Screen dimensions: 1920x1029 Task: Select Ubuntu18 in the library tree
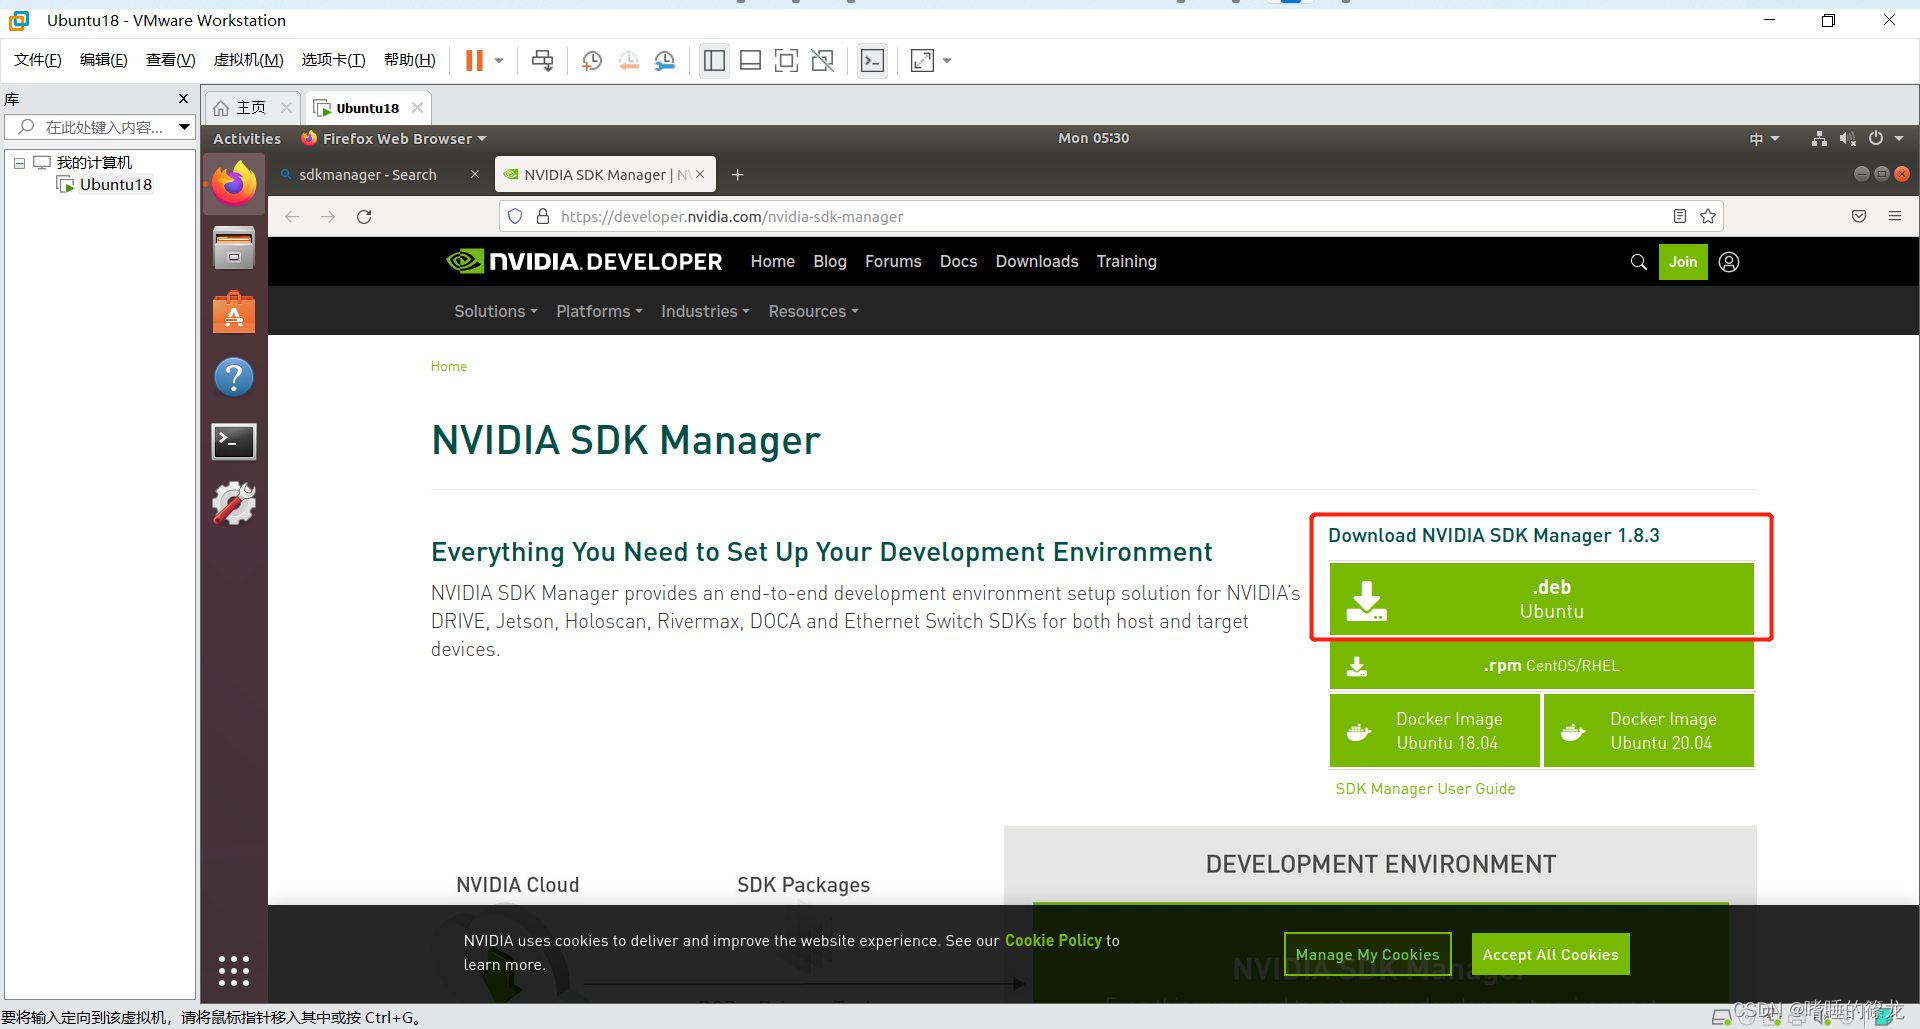point(116,184)
